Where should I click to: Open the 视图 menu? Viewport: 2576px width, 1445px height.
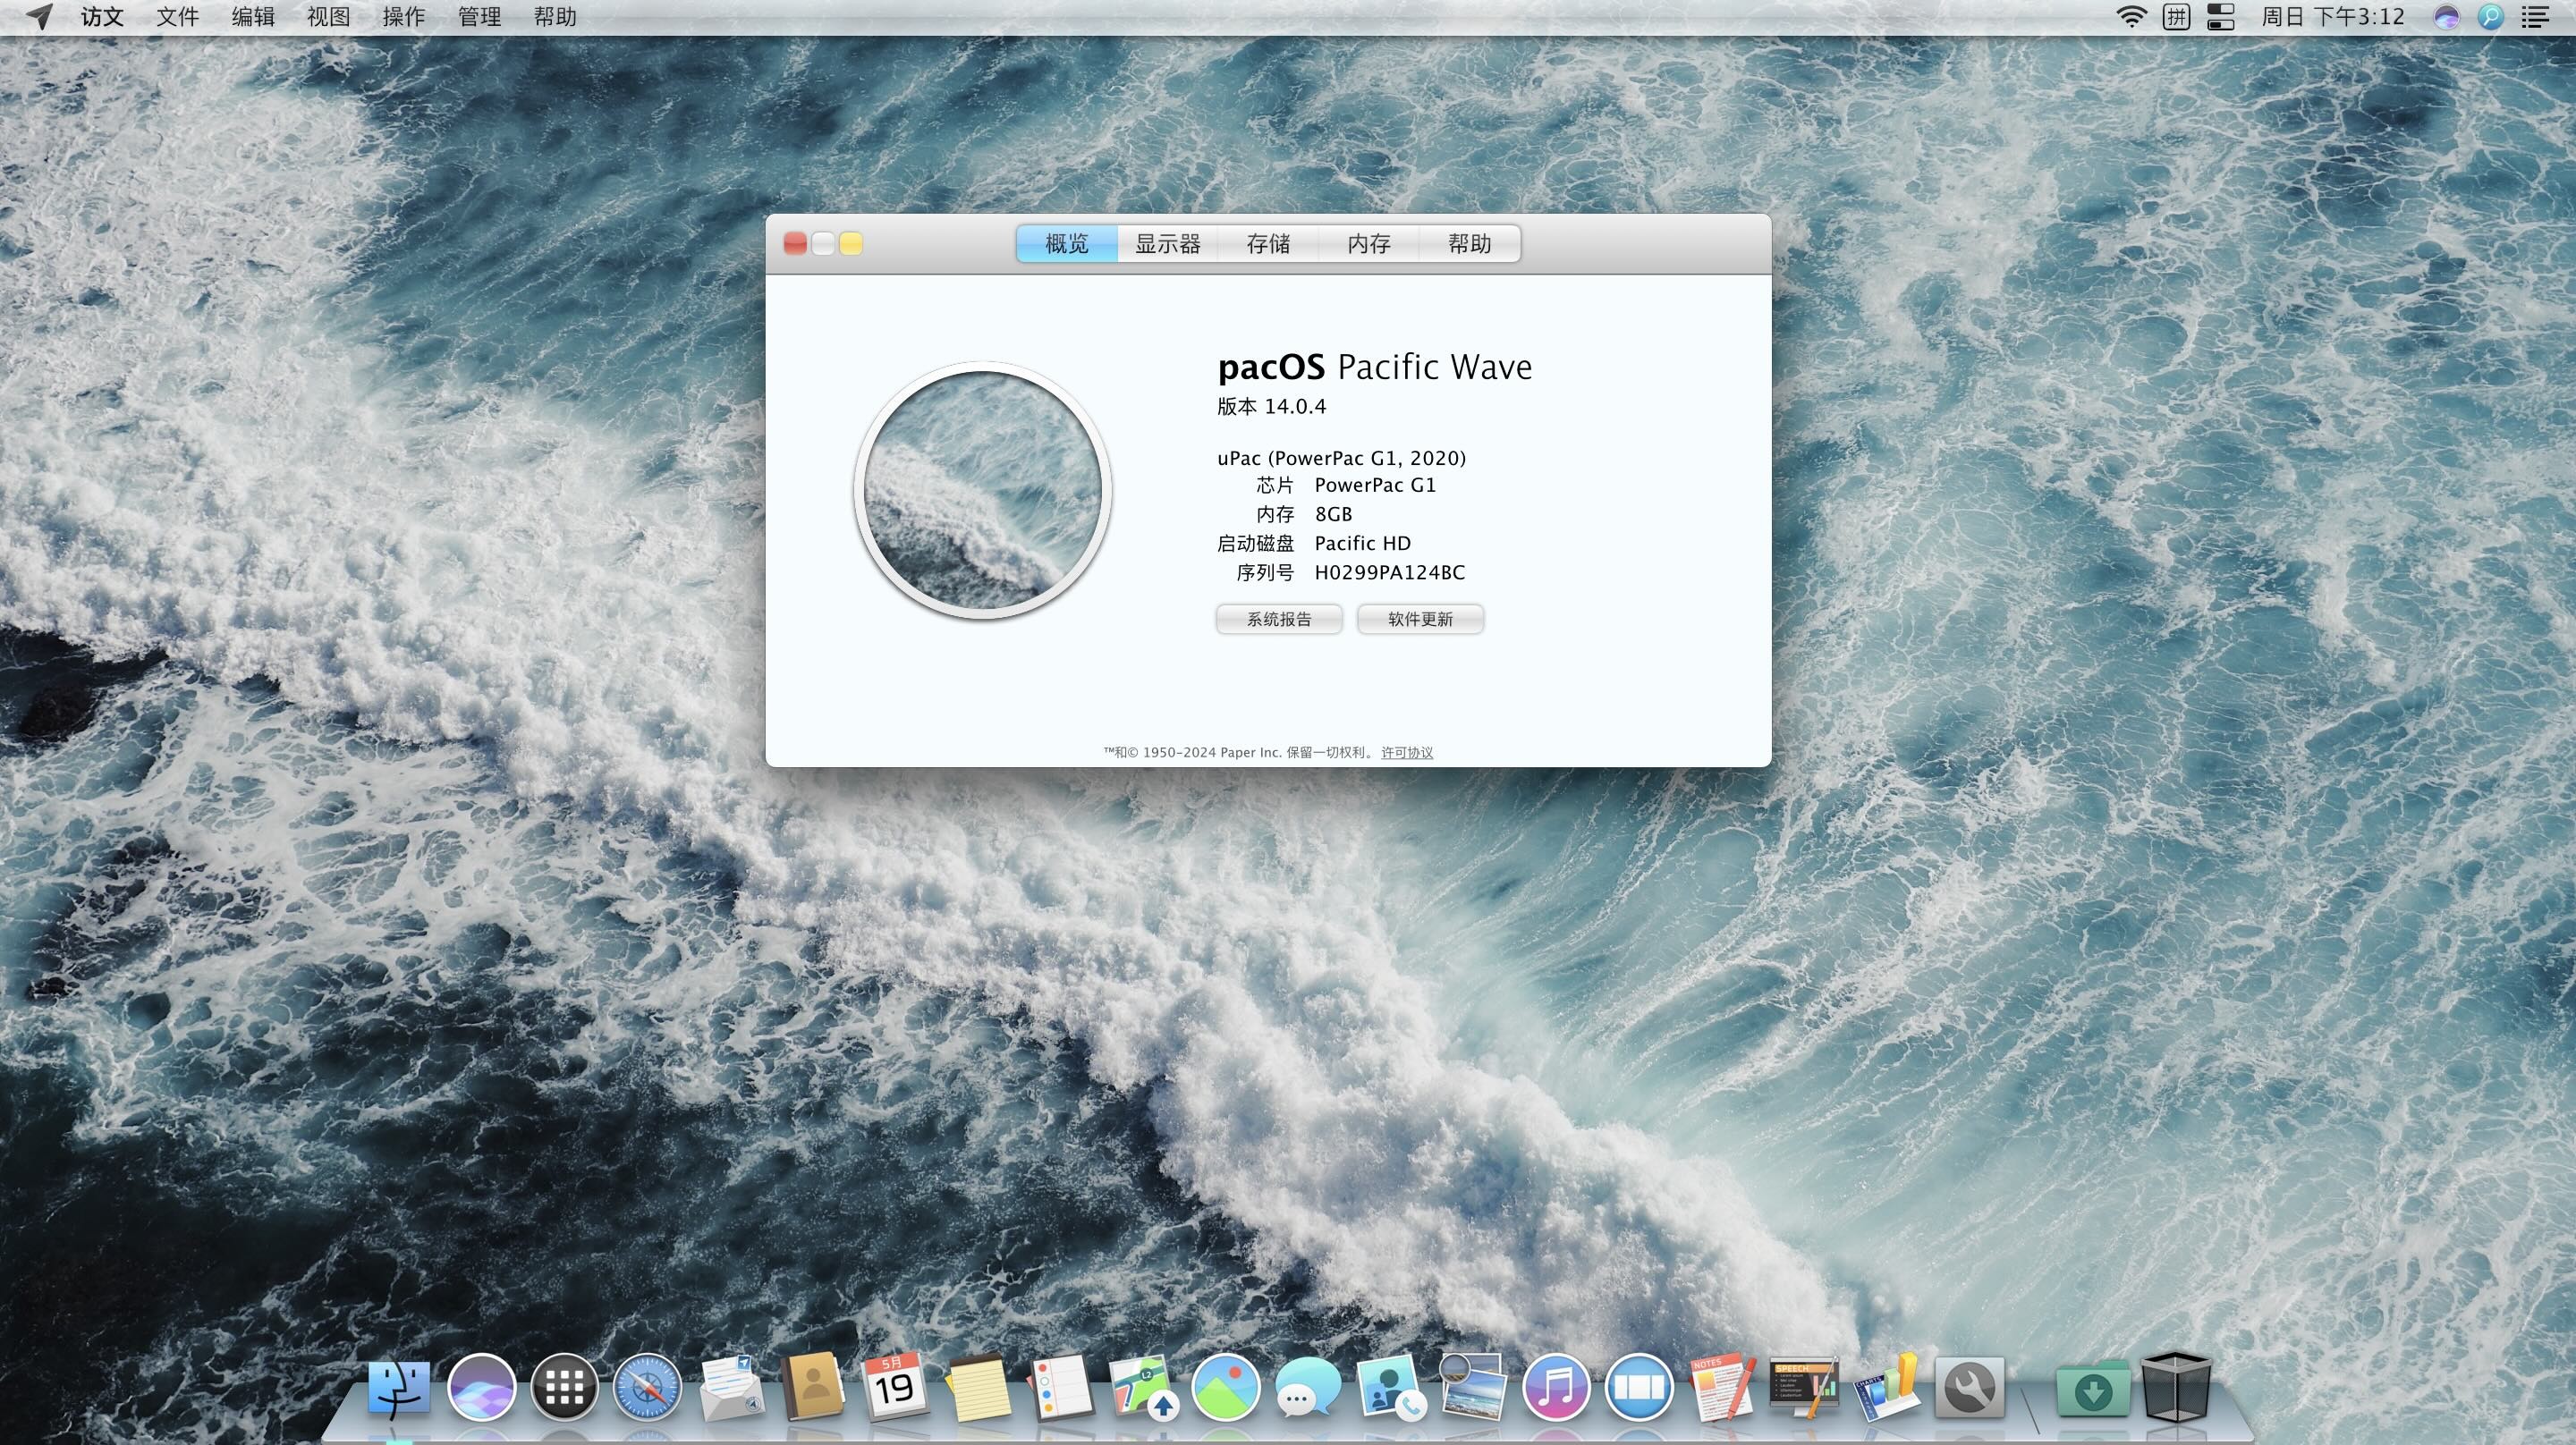click(328, 17)
